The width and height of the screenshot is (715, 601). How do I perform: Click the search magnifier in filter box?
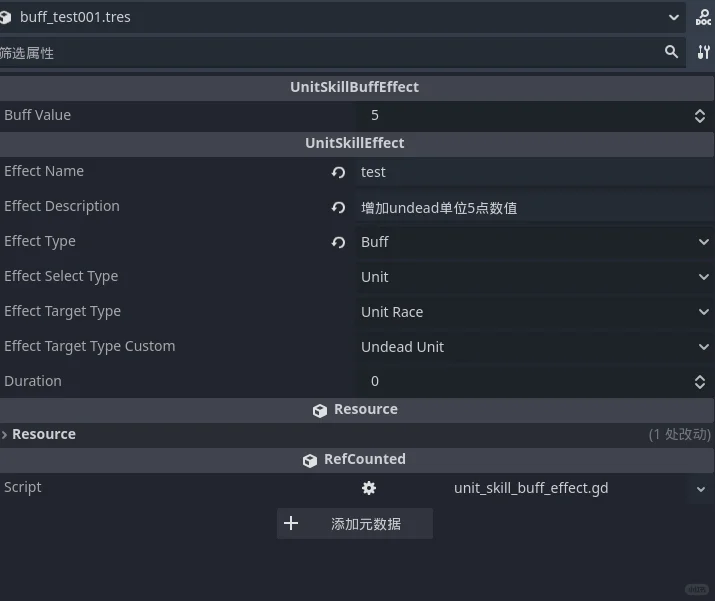click(671, 52)
